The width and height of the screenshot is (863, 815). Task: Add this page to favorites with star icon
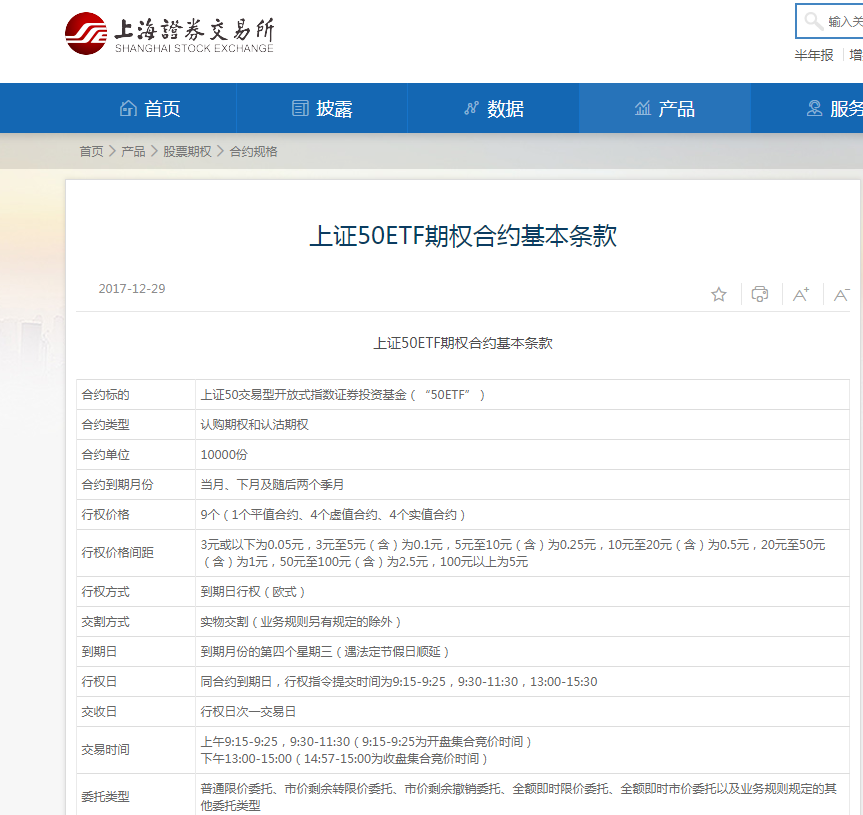click(719, 294)
